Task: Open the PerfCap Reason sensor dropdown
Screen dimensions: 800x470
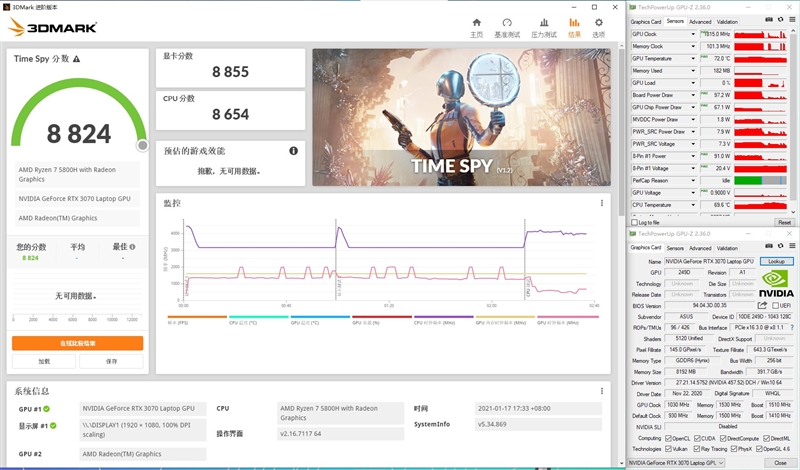Action: (693, 181)
